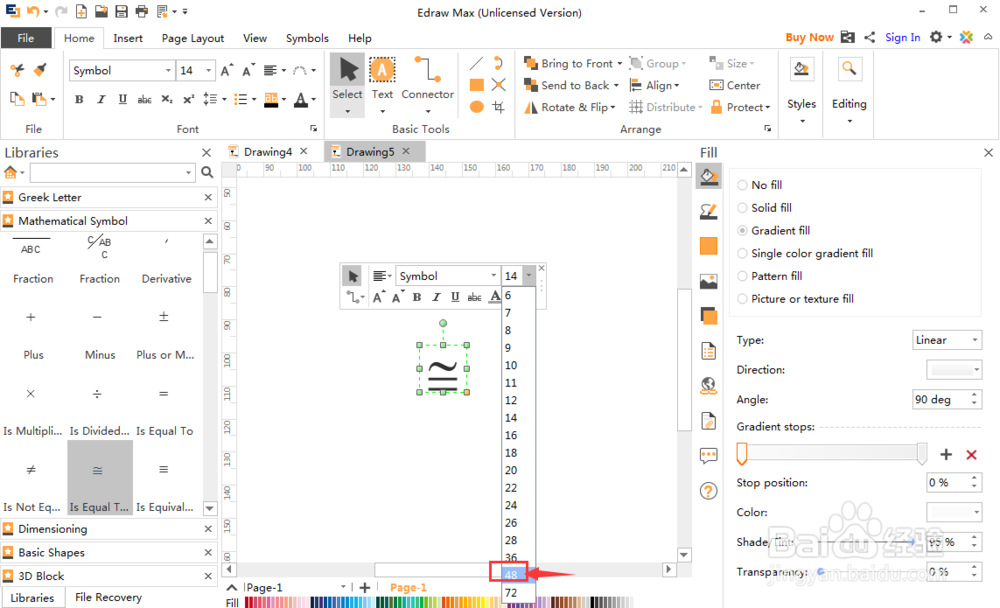Toggle italic in the ribbon Font group
The width and height of the screenshot is (1000, 608).
click(x=101, y=99)
